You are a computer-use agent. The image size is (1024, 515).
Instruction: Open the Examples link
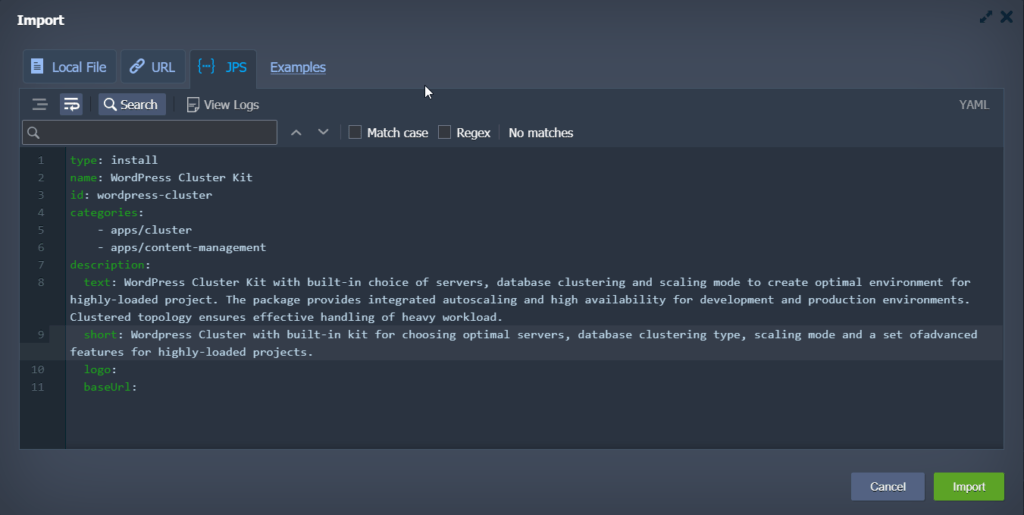pos(298,67)
